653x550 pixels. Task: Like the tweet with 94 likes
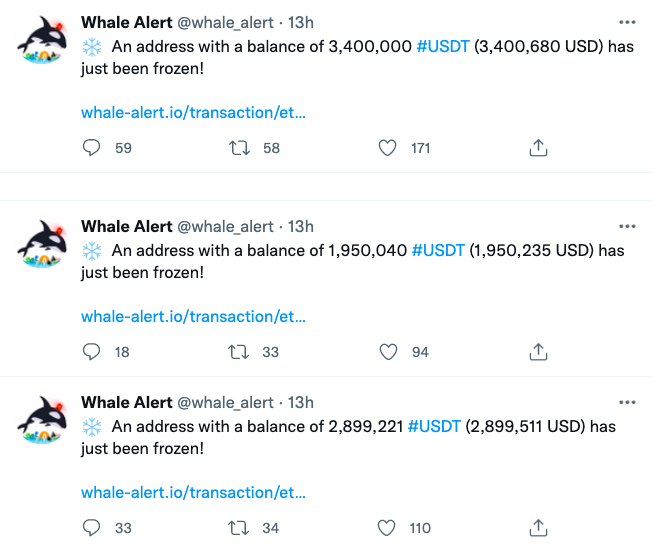[388, 352]
